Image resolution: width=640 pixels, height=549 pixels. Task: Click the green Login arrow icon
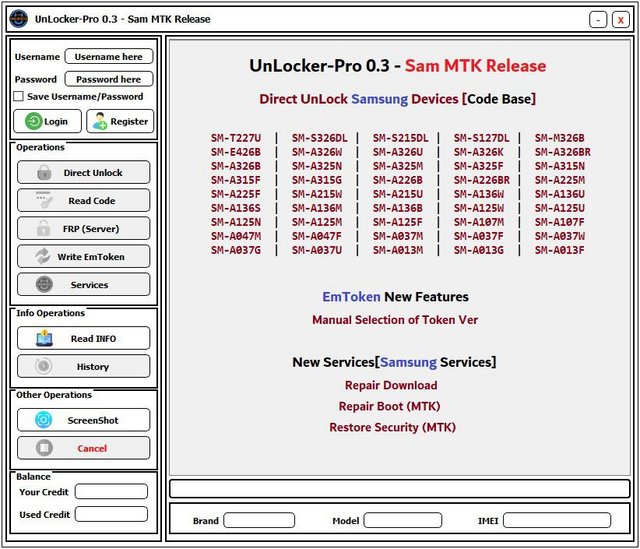pos(33,121)
